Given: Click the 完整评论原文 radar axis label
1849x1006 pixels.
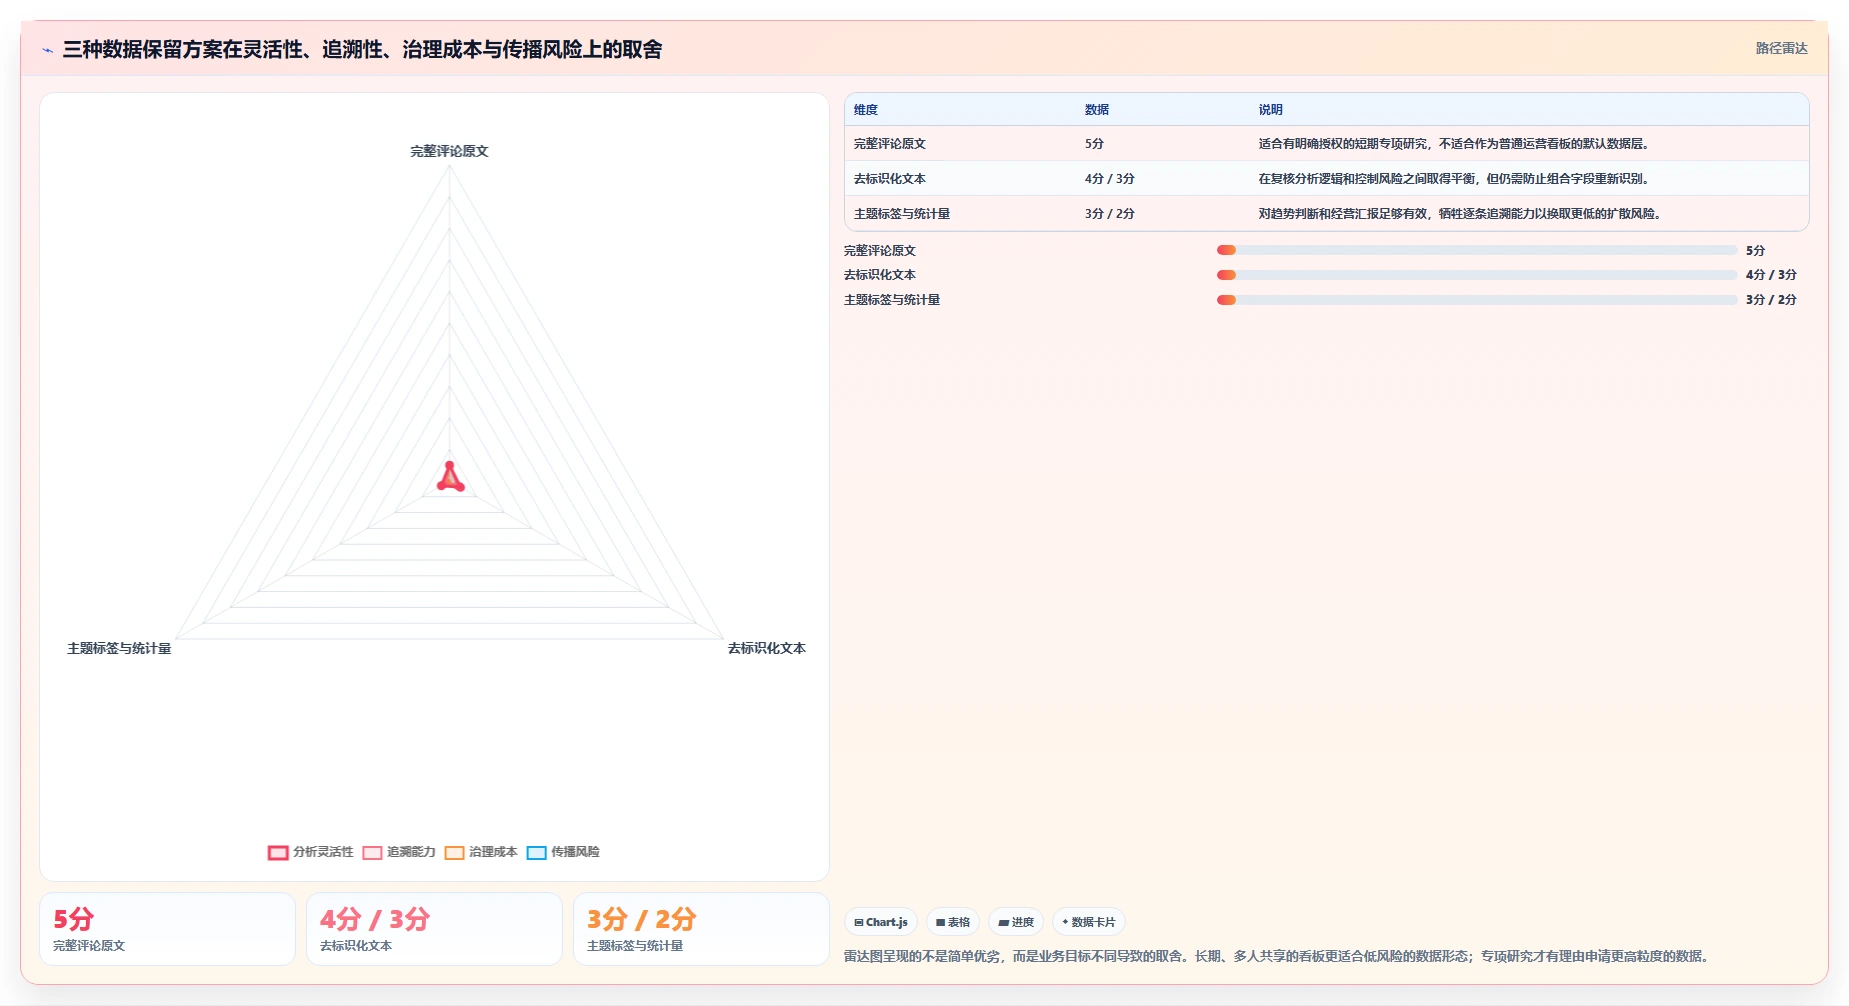Looking at the screenshot, I should click(x=449, y=151).
